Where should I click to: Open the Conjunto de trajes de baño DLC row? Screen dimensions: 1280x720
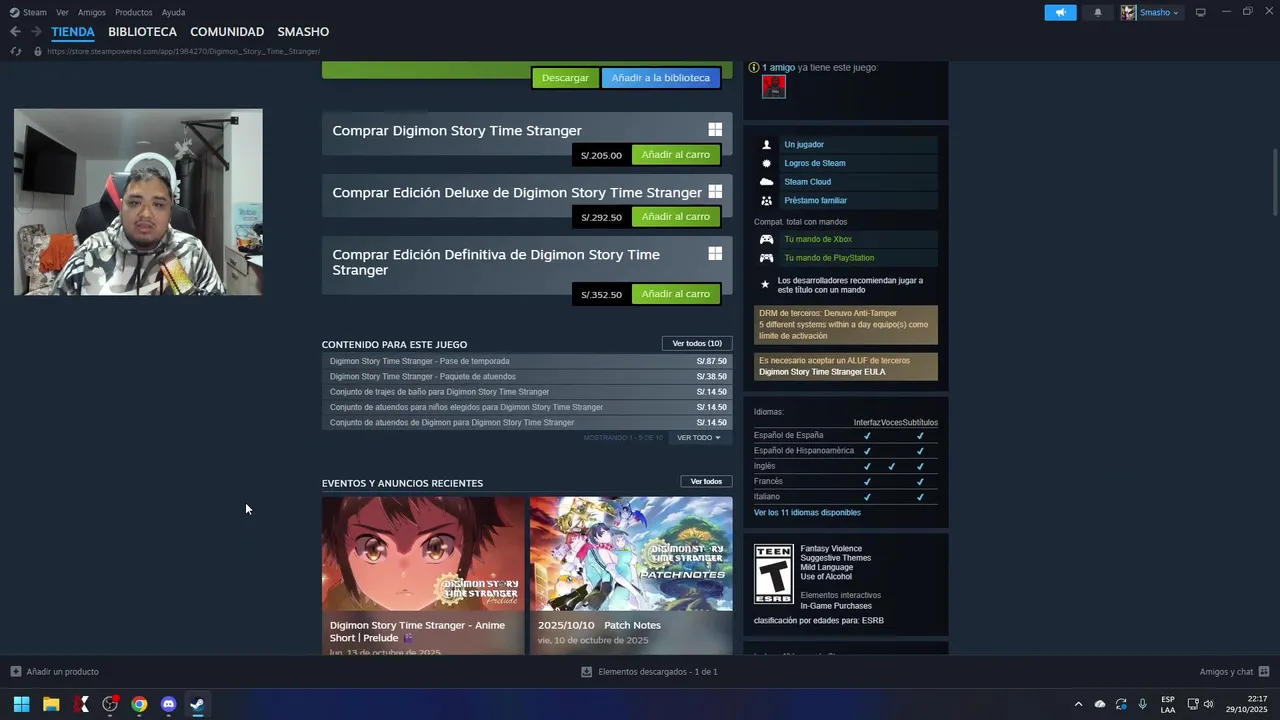click(x=527, y=392)
